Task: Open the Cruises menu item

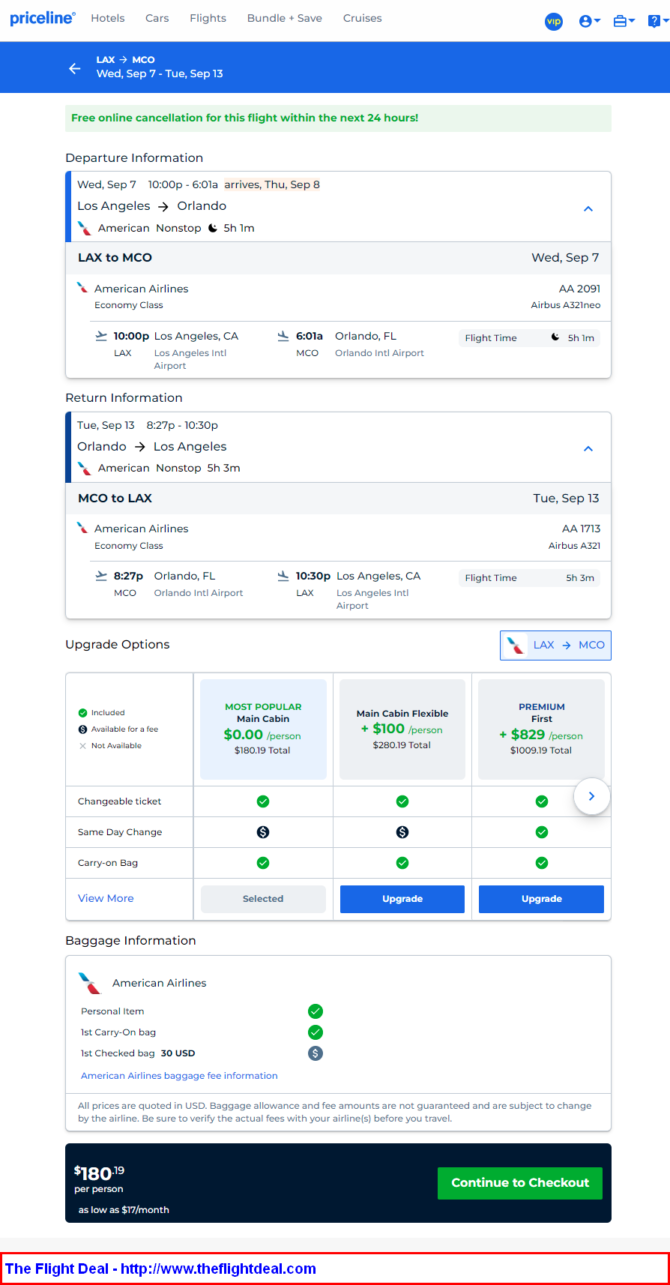Action: (x=362, y=18)
